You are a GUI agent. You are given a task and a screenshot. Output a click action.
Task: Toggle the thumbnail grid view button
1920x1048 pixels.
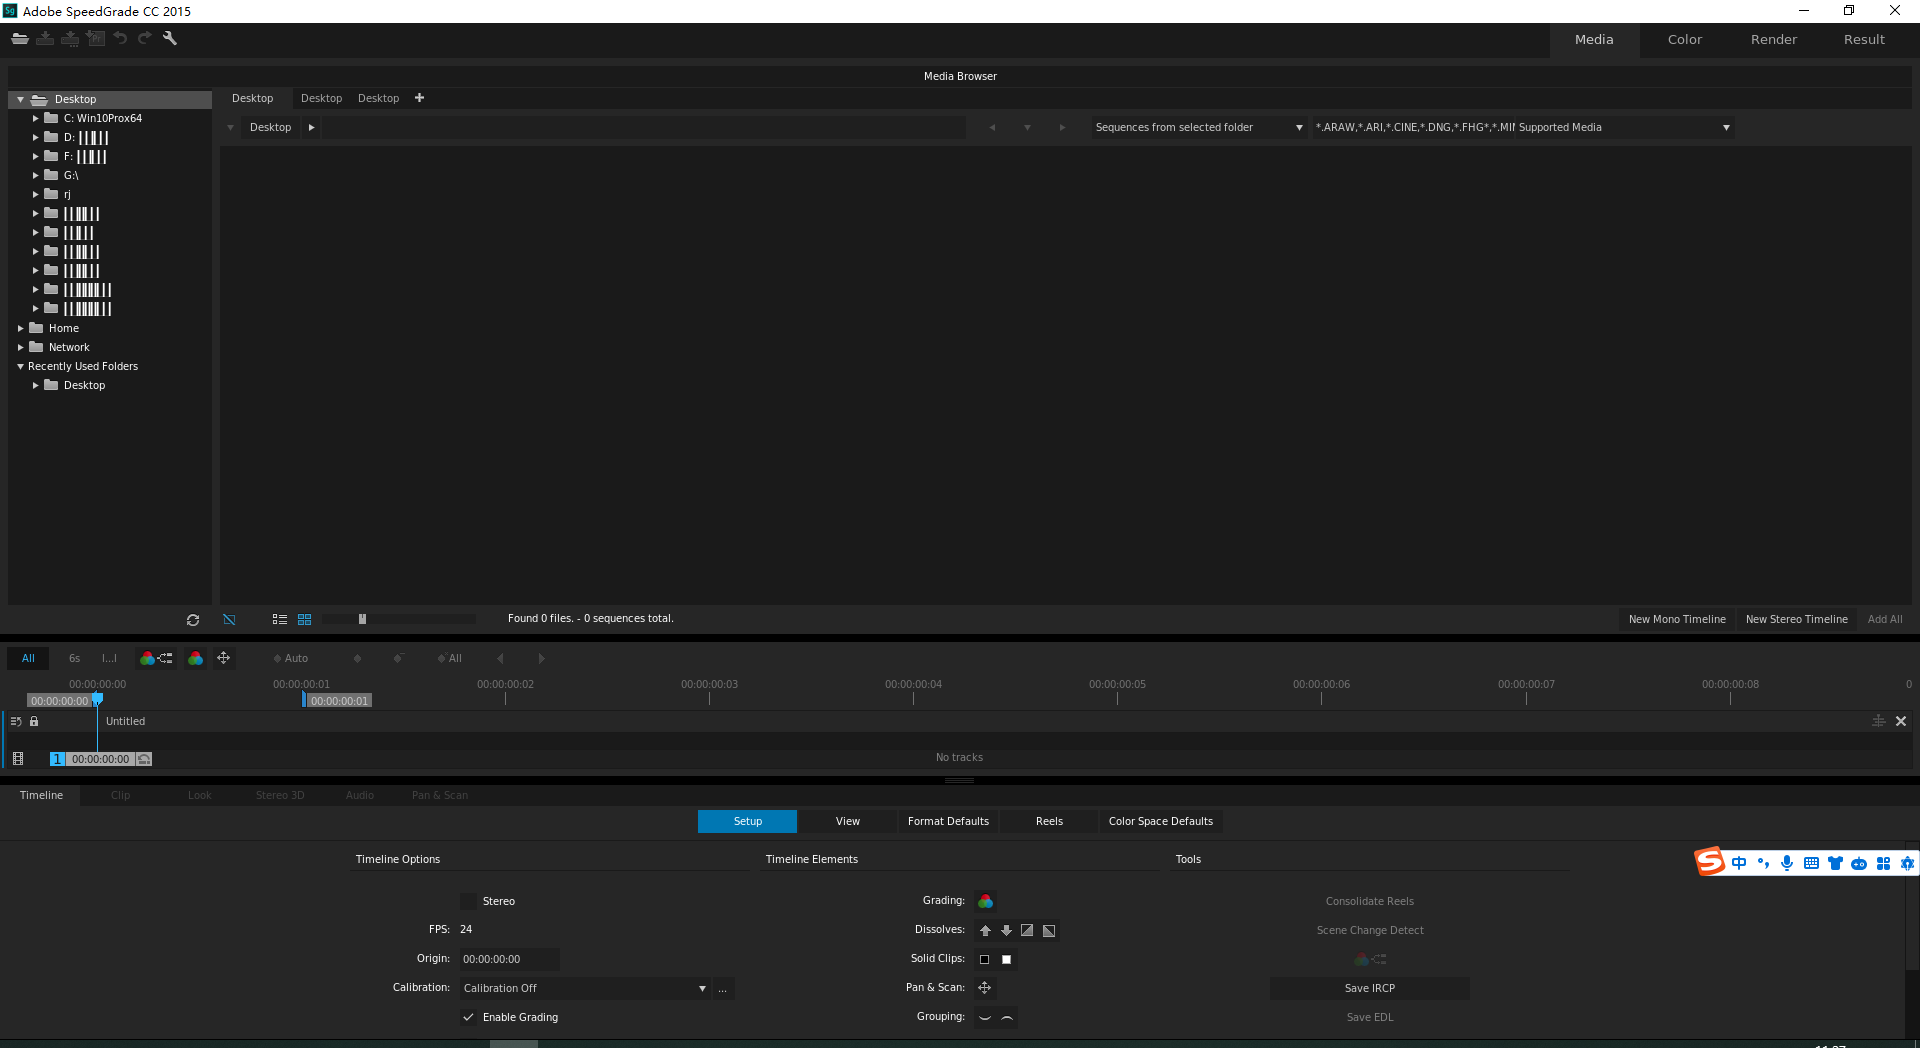tap(305, 620)
